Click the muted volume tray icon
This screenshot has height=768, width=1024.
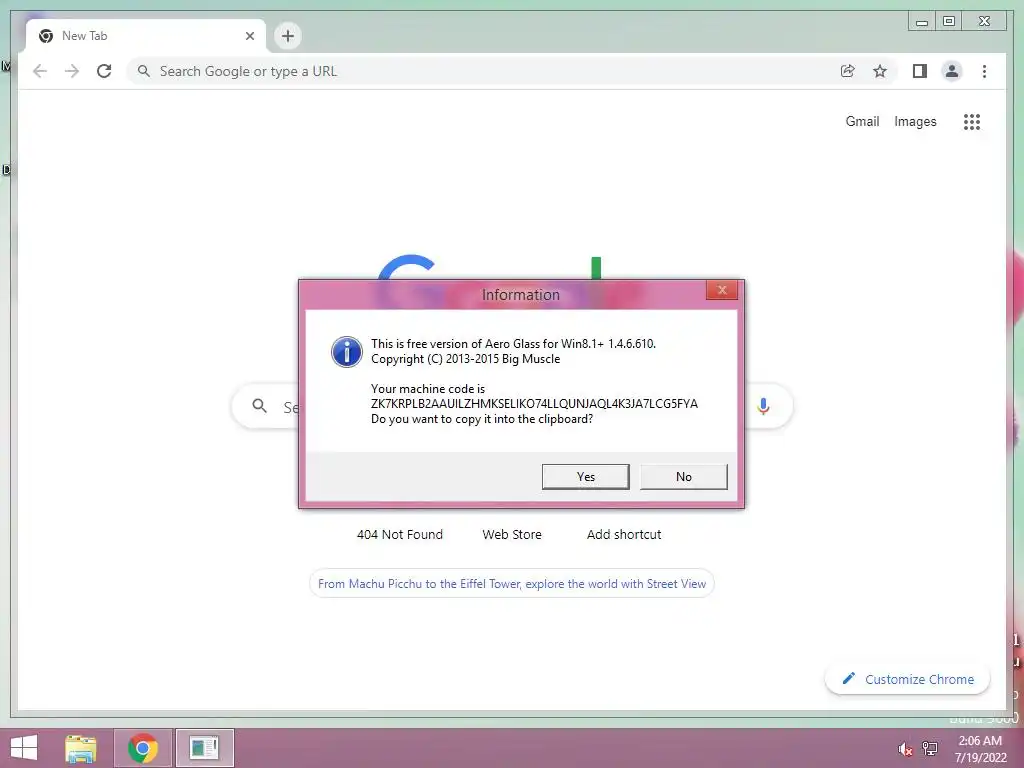[x=905, y=749]
